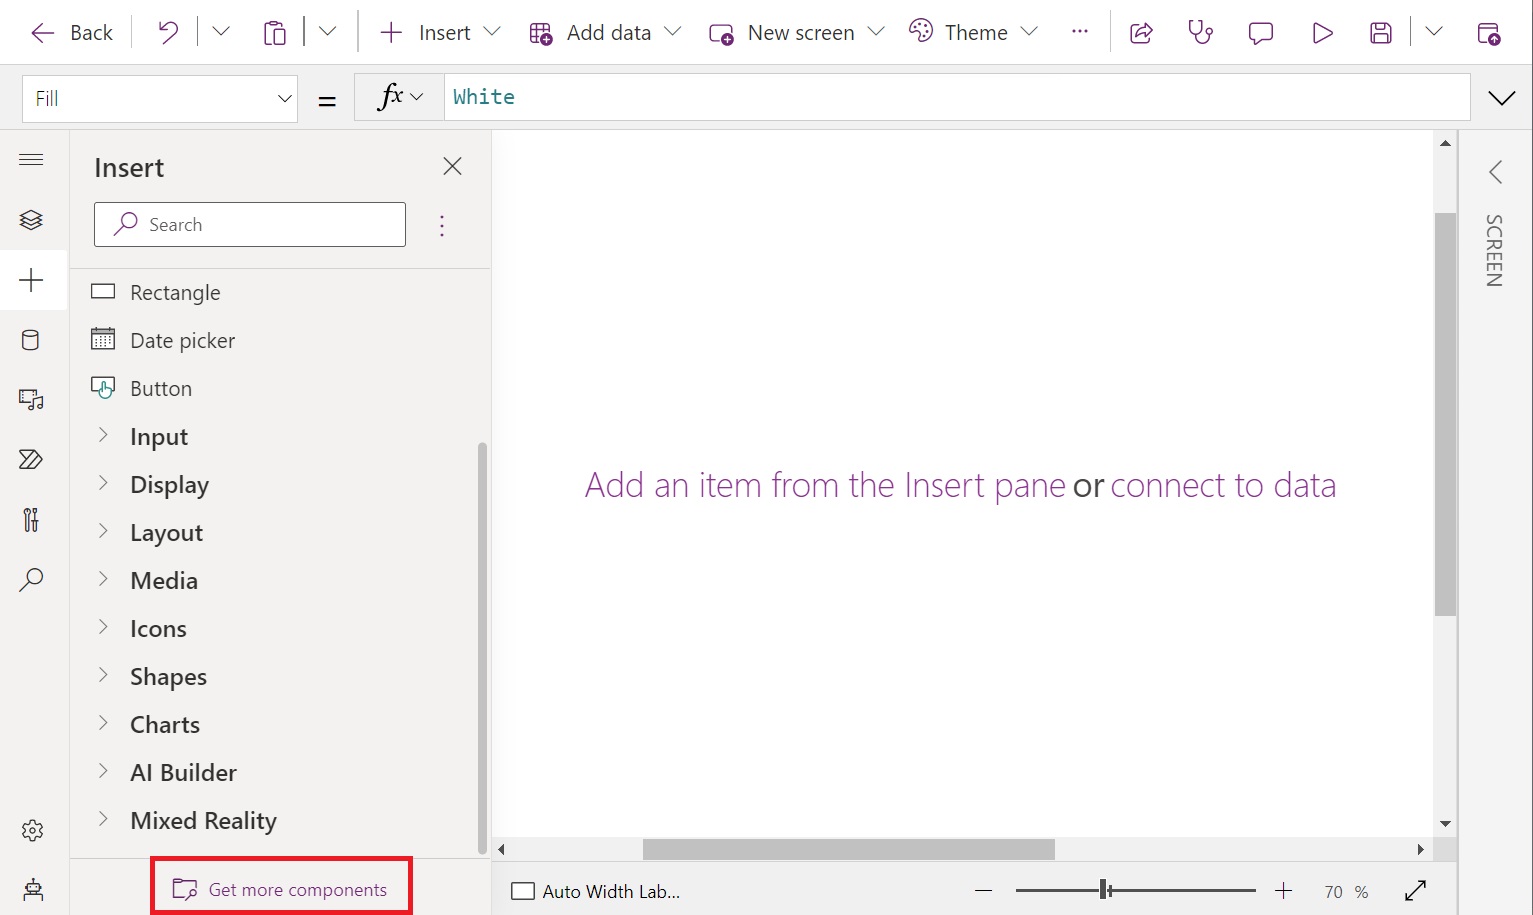Open the Advanced tools panel
The image size is (1533, 915).
click(31, 519)
